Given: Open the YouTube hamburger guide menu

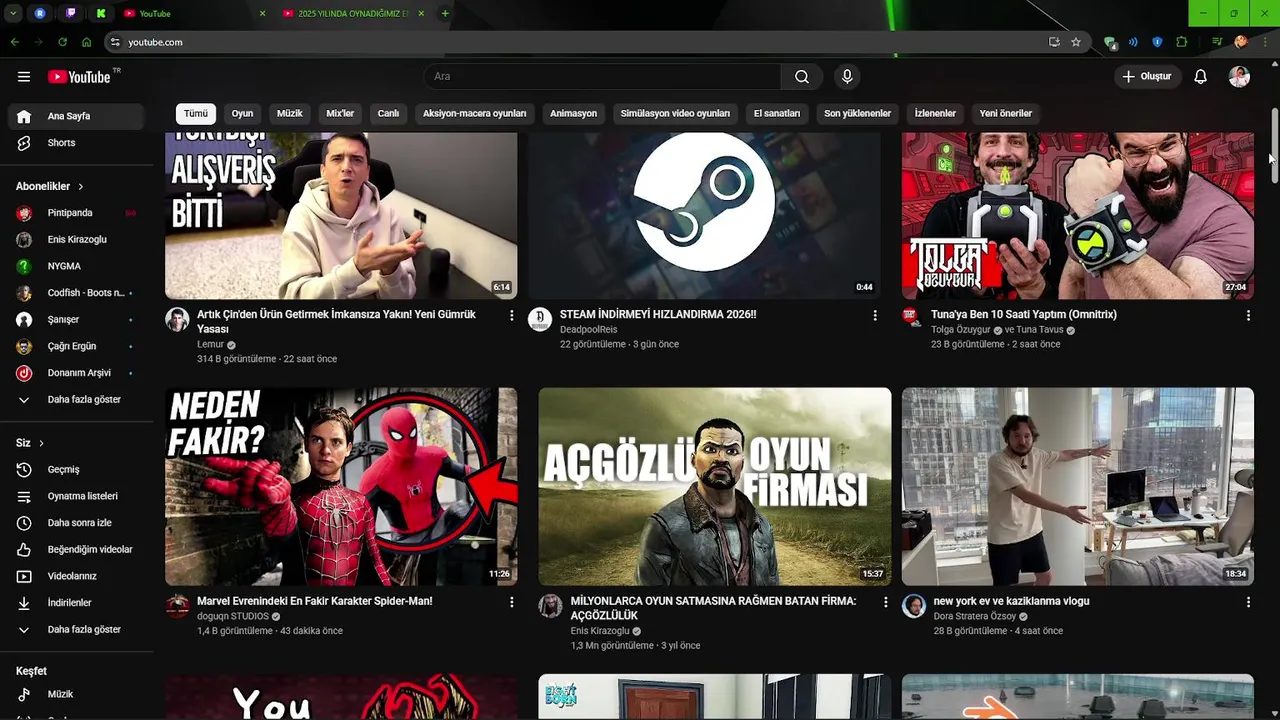Looking at the screenshot, I should [x=24, y=77].
